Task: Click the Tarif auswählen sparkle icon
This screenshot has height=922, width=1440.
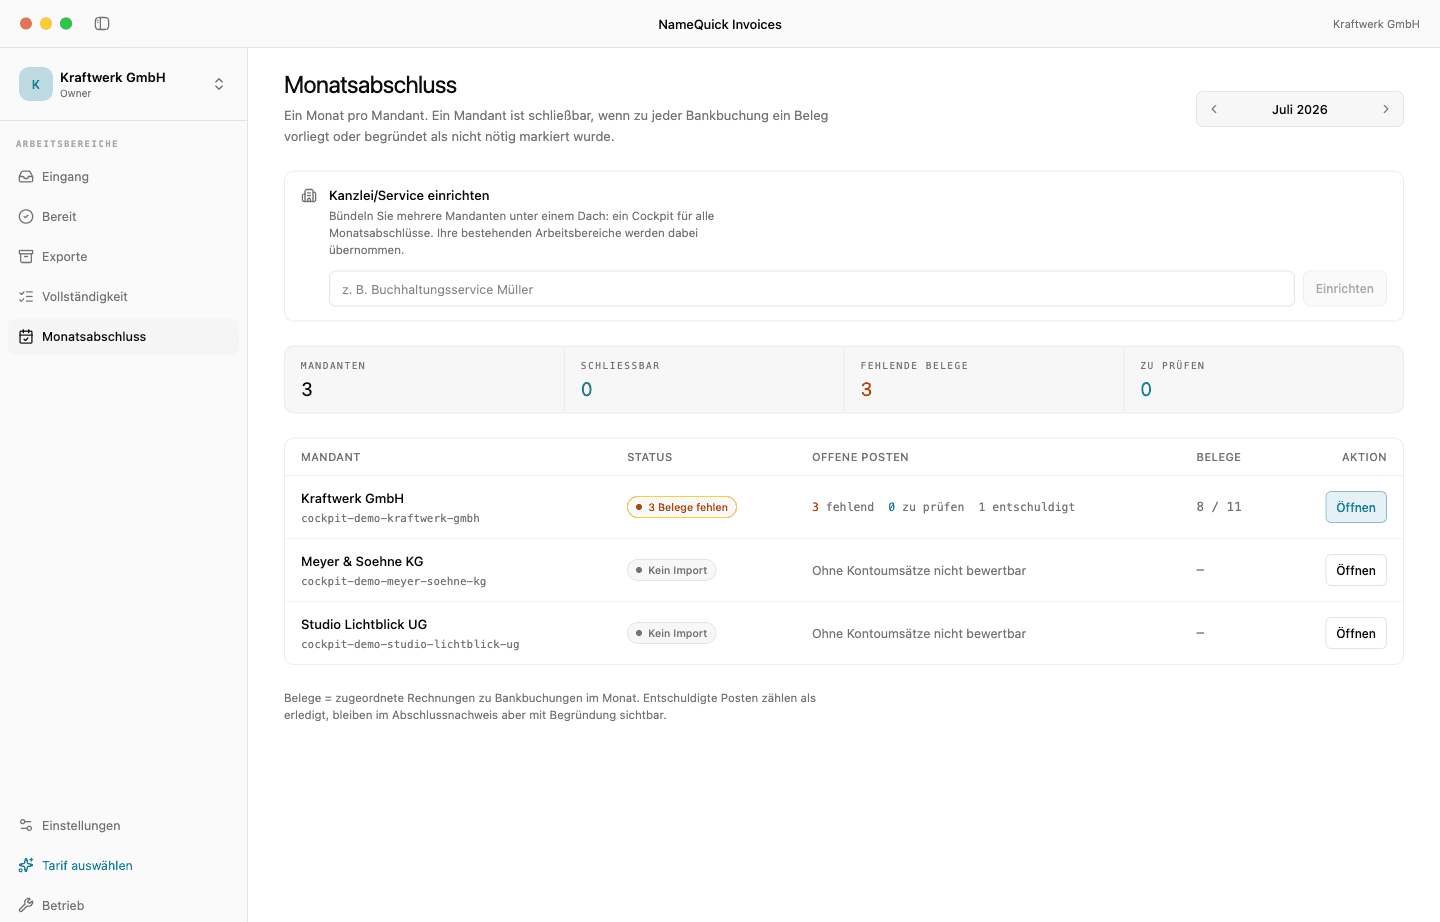Action: pyautogui.click(x=26, y=866)
